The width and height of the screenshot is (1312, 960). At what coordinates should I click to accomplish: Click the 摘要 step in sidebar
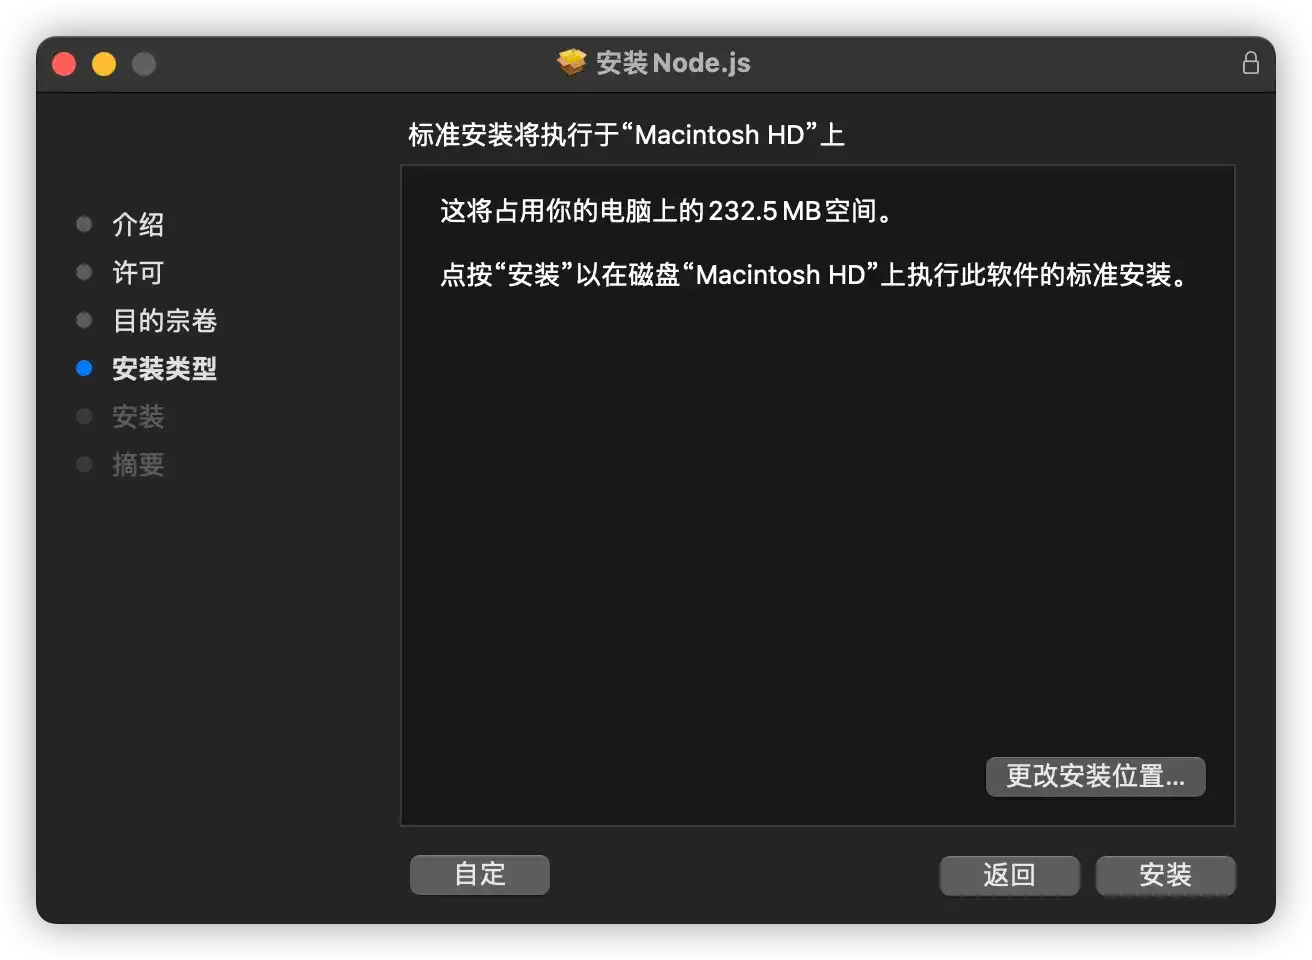click(138, 465)
